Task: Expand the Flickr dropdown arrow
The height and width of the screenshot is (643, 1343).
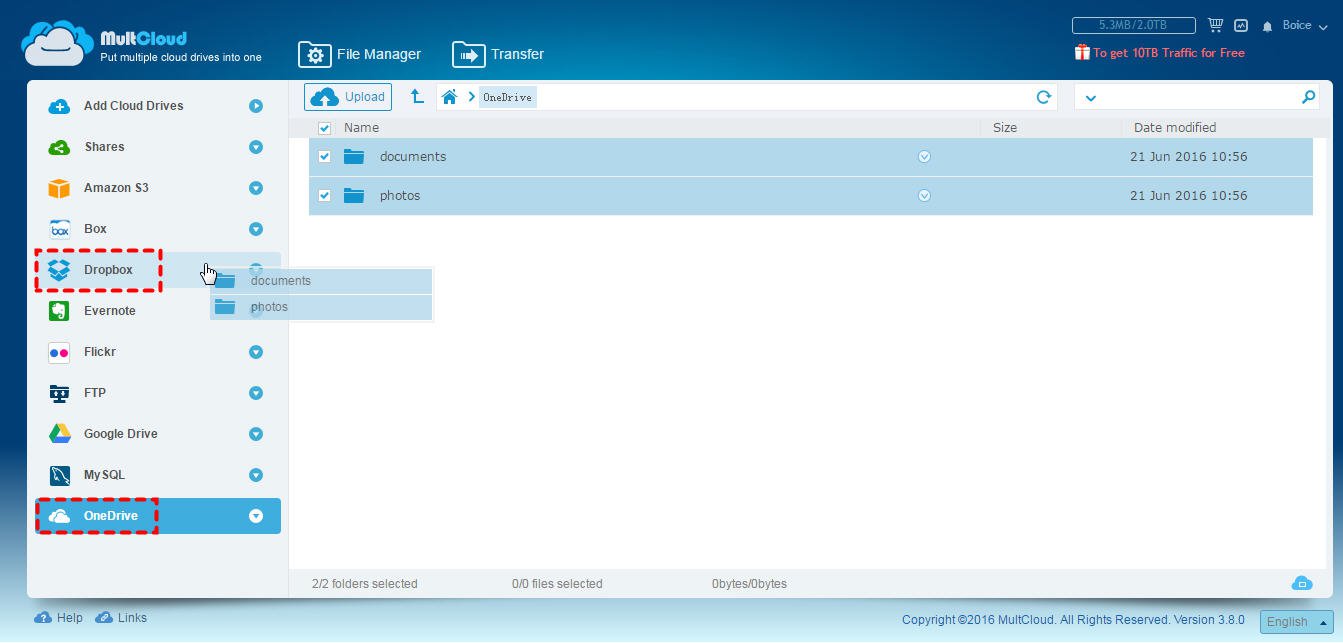Action: pos(256,352)
